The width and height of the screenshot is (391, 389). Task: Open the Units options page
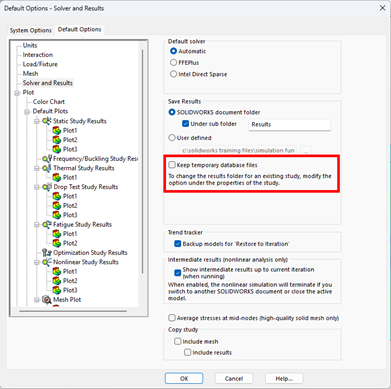(30, 45)
